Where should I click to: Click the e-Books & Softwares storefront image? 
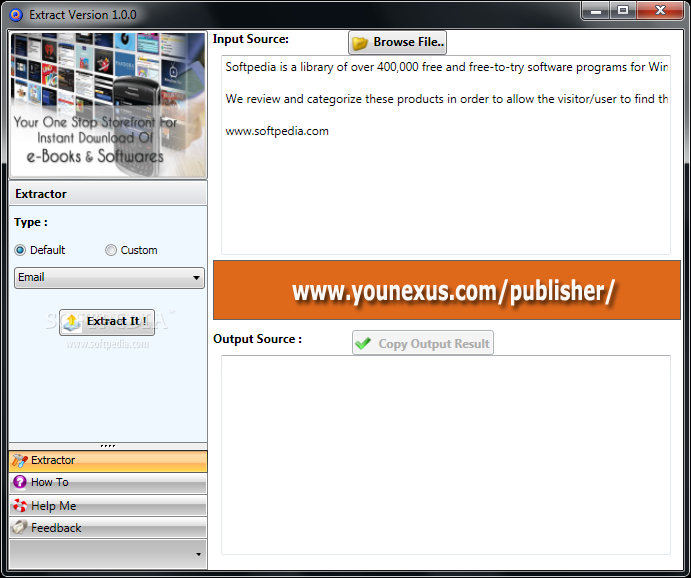[x=108, y=105]
